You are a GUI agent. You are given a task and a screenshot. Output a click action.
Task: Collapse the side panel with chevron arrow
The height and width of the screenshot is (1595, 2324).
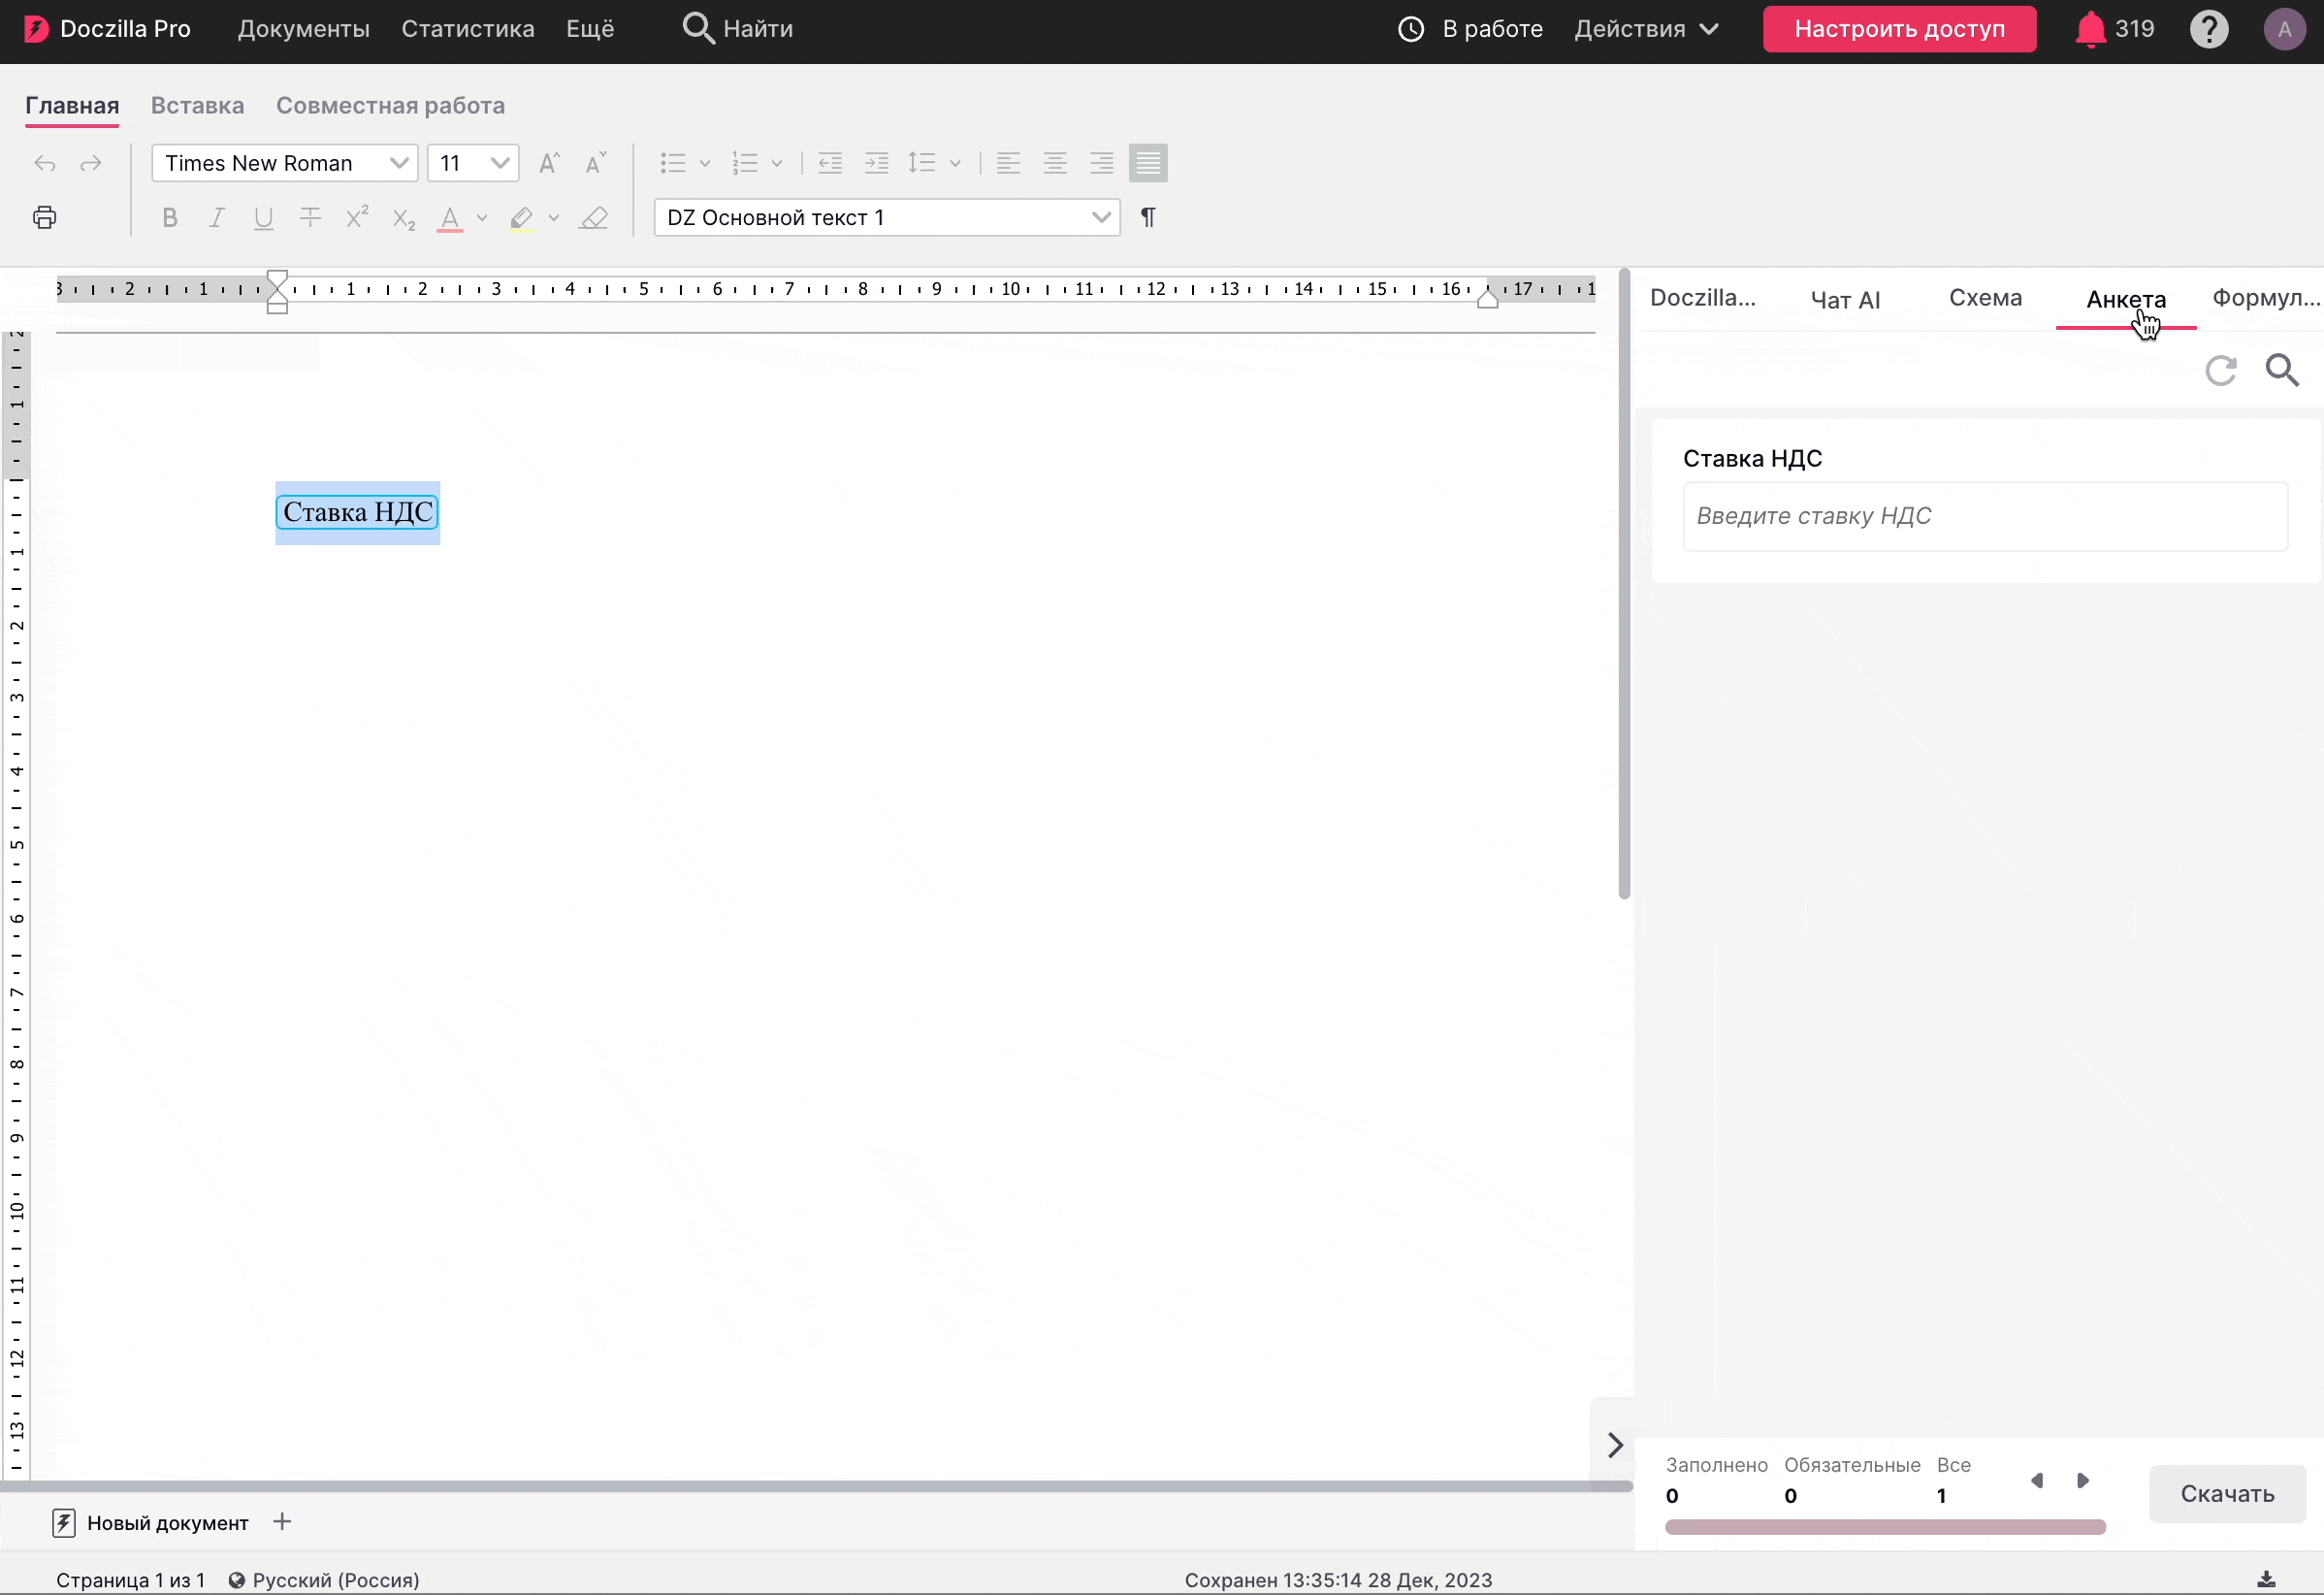coord(1615,1445)
